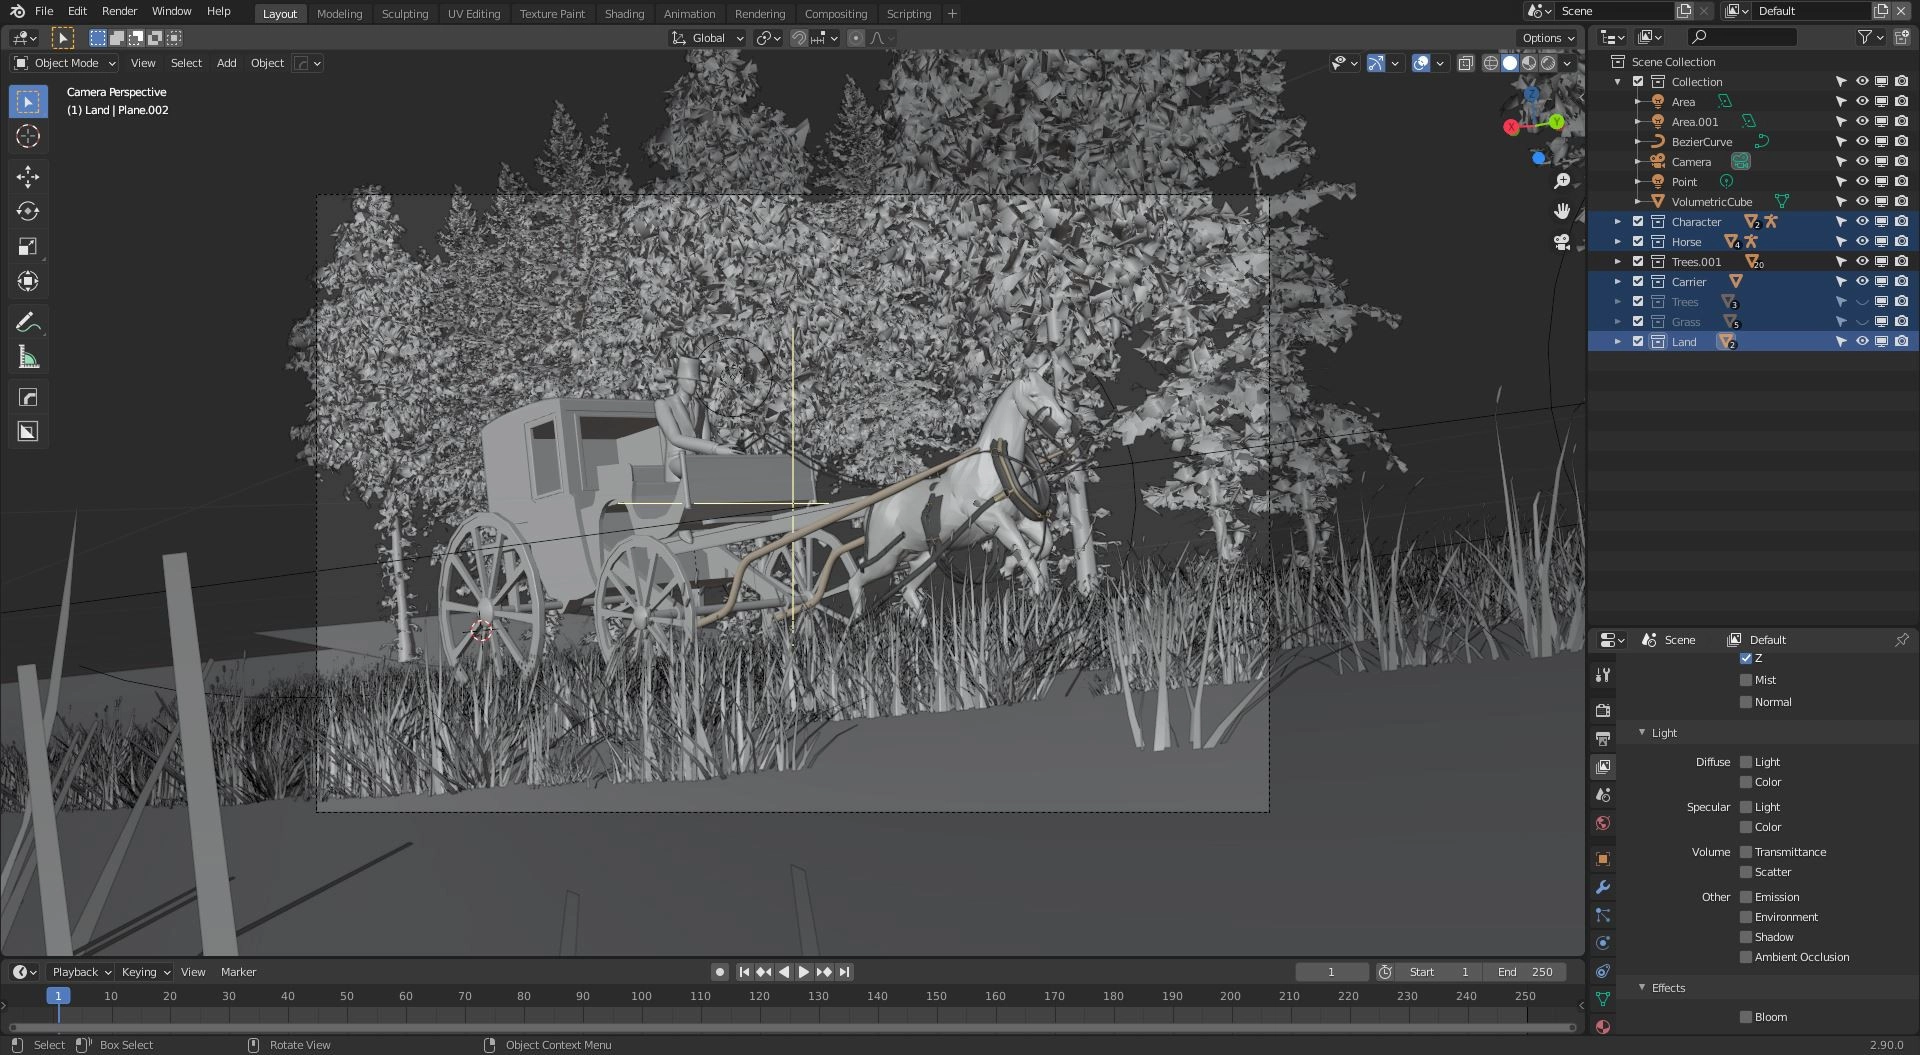Expand the Character collection
1920x1055 pixels.
[1618, 222]
